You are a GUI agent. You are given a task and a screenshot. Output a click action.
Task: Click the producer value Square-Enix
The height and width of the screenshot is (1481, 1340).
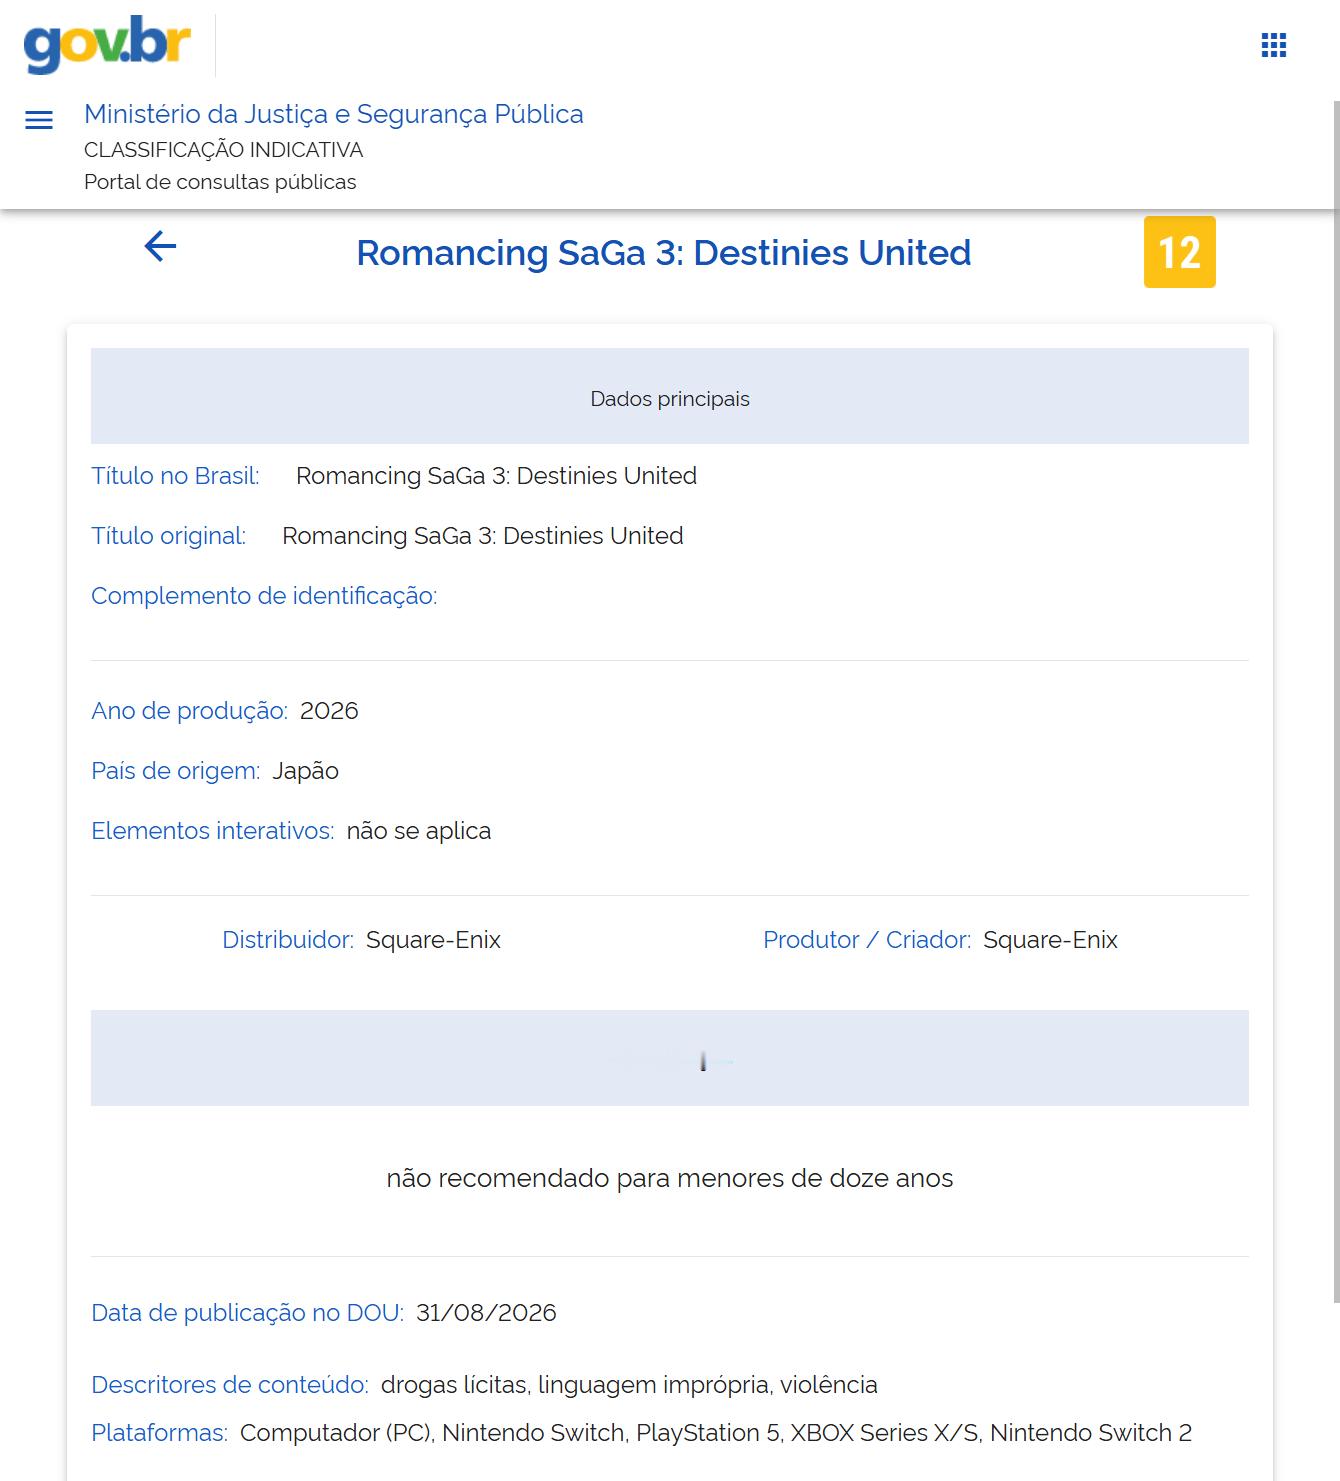coord(1050,940)
